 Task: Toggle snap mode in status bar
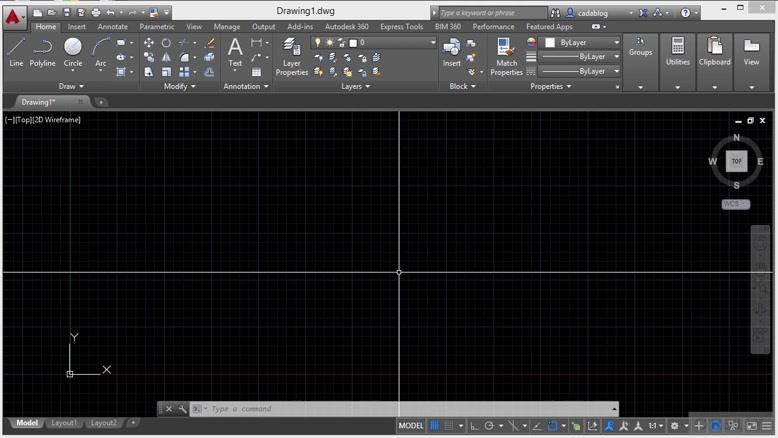[x=449, y=426]
